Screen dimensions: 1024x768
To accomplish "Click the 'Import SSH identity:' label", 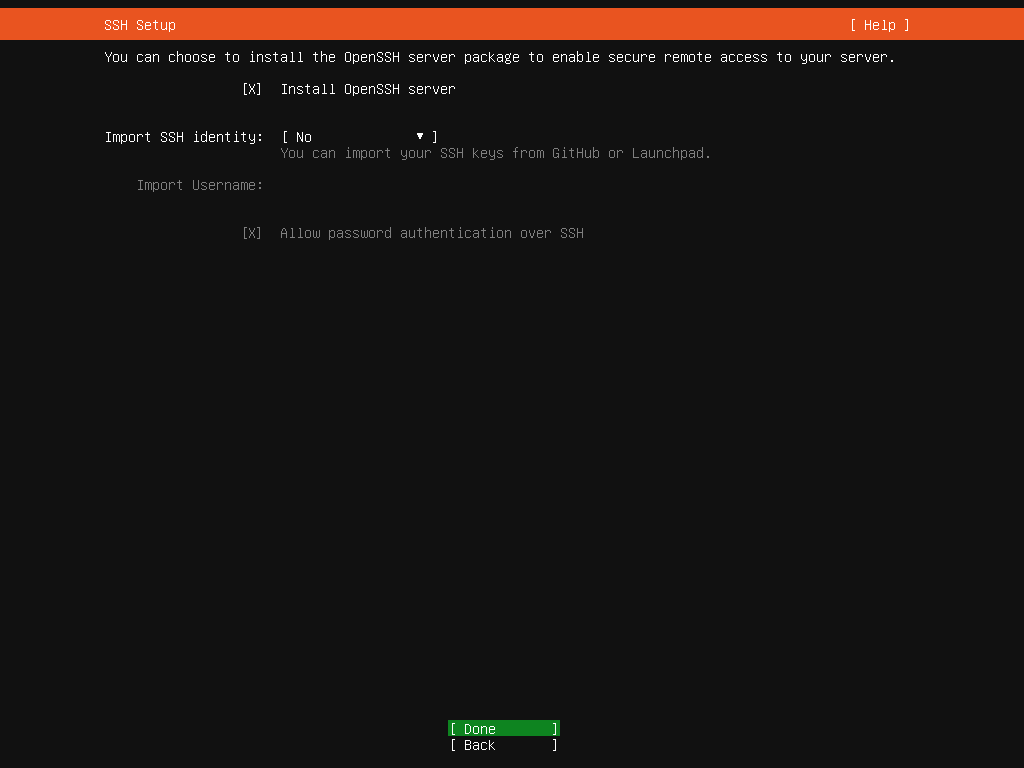I will click(184, 137).
